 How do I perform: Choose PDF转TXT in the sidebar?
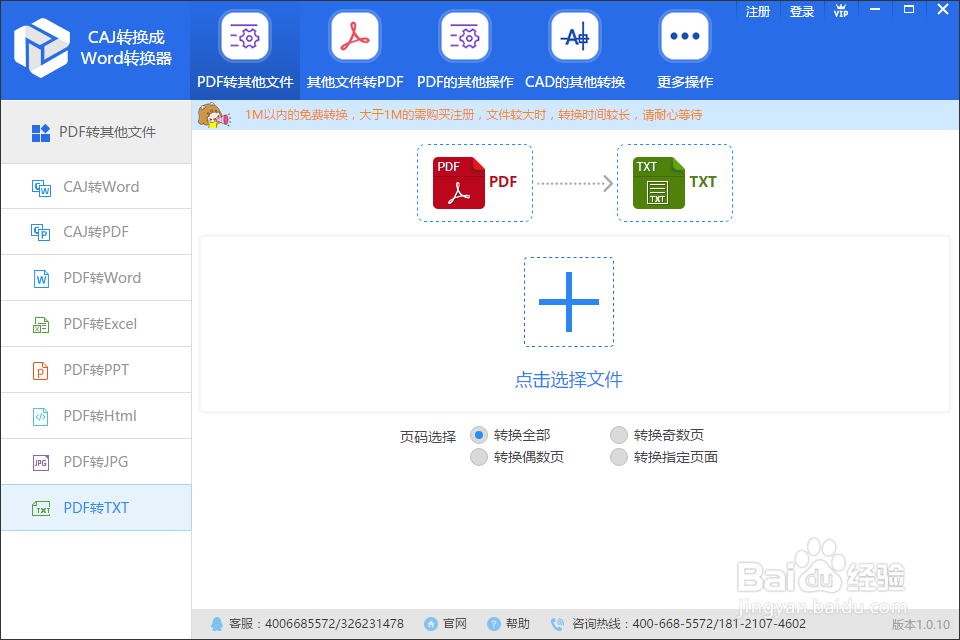(x=96, y=508)
